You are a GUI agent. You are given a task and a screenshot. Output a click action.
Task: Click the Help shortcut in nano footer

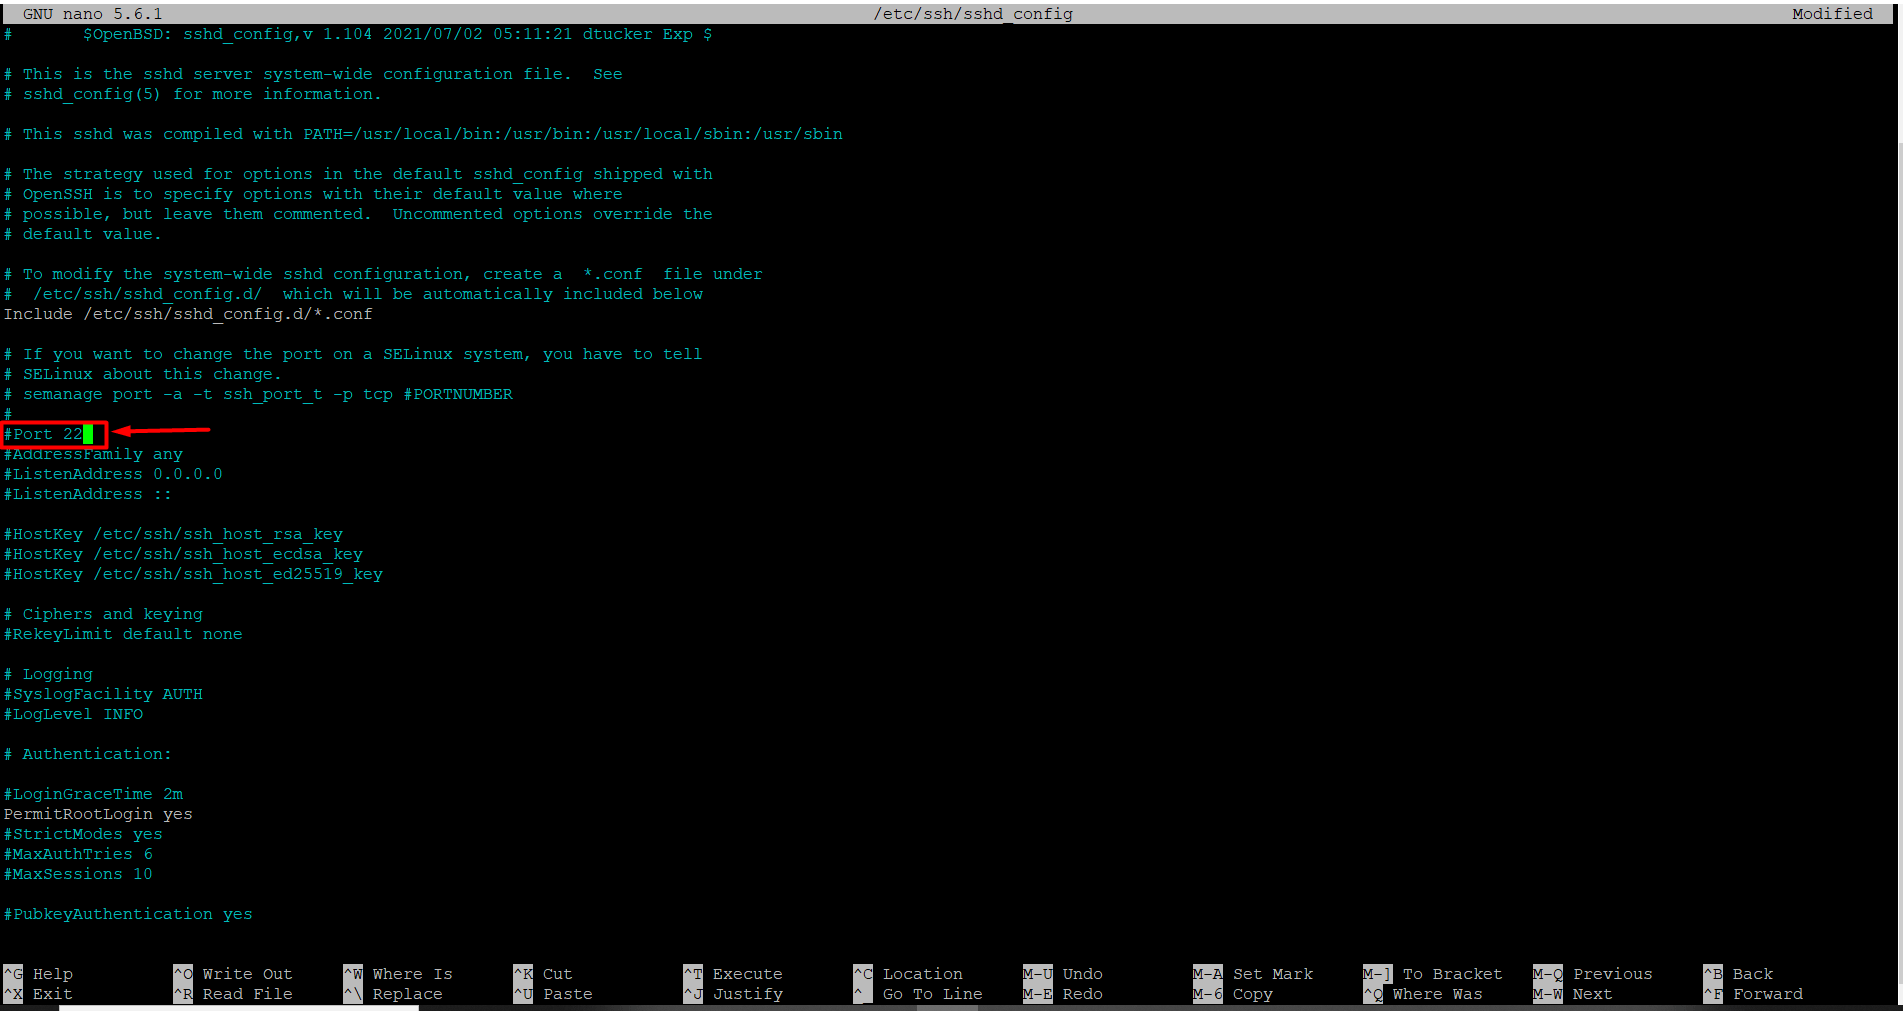(51, 974)
